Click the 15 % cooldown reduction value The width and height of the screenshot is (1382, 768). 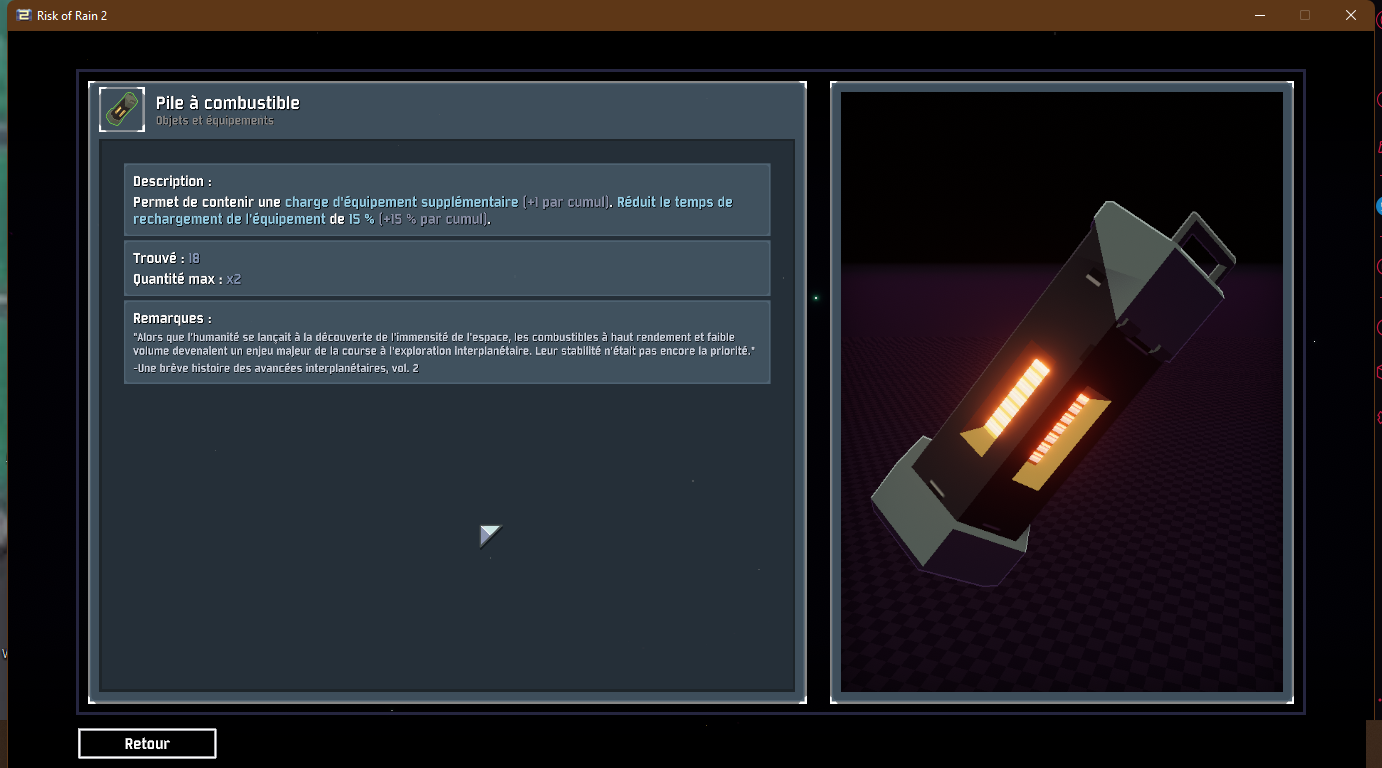click(x=361, y=220)
